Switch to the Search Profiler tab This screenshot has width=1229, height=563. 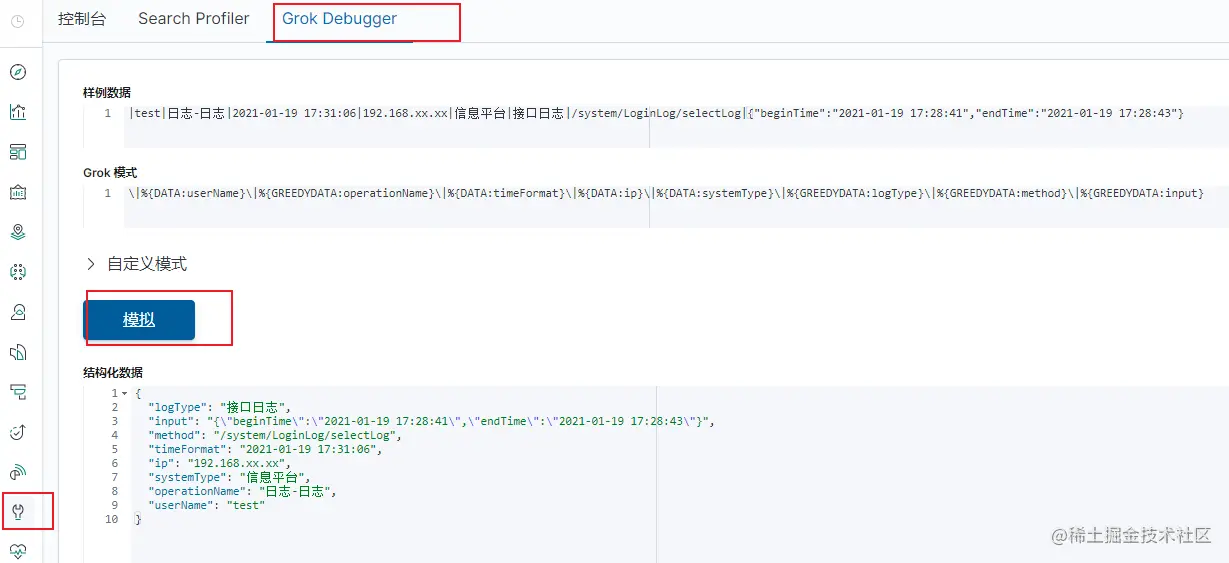point(194,19)
